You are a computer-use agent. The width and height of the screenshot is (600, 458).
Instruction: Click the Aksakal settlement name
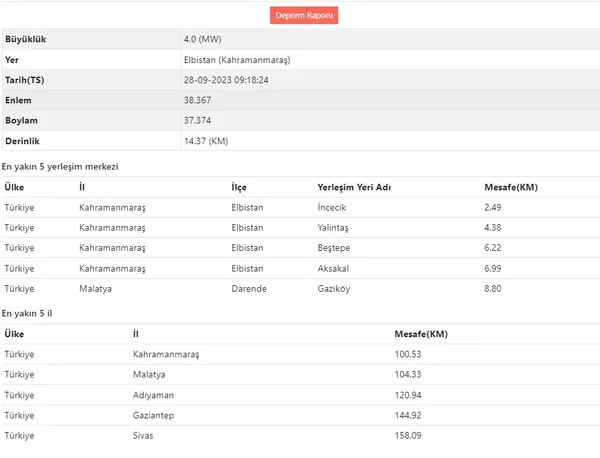click(x=334, y=268)
